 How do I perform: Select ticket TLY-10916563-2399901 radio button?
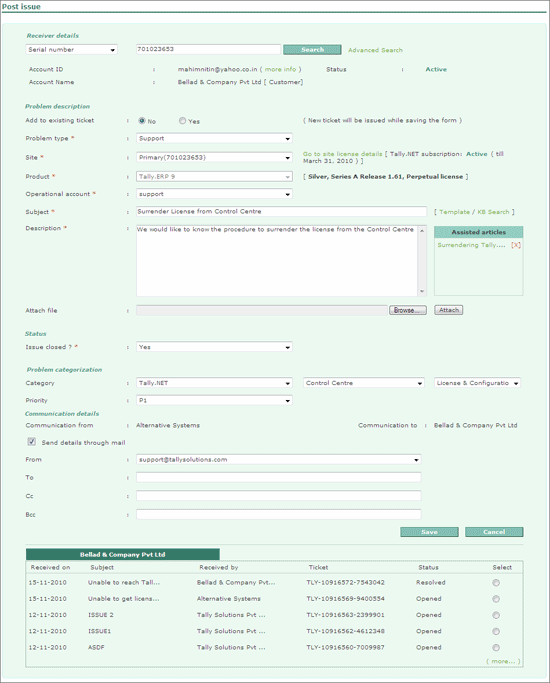tap(496, 615)
